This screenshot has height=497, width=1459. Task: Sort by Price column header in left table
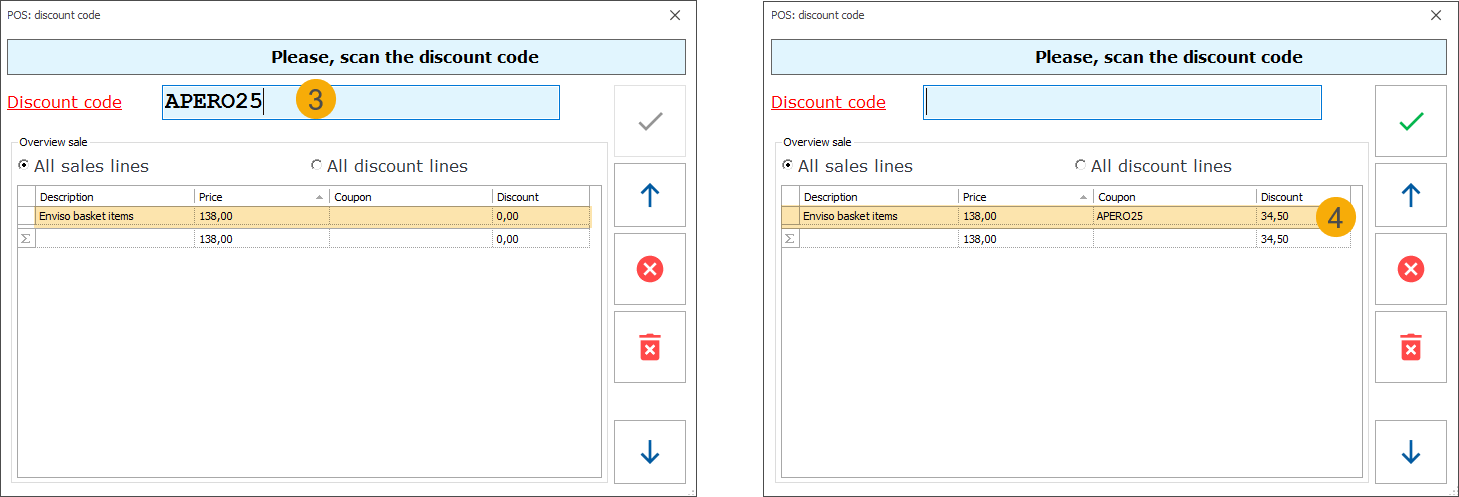[x=260, y=197]
